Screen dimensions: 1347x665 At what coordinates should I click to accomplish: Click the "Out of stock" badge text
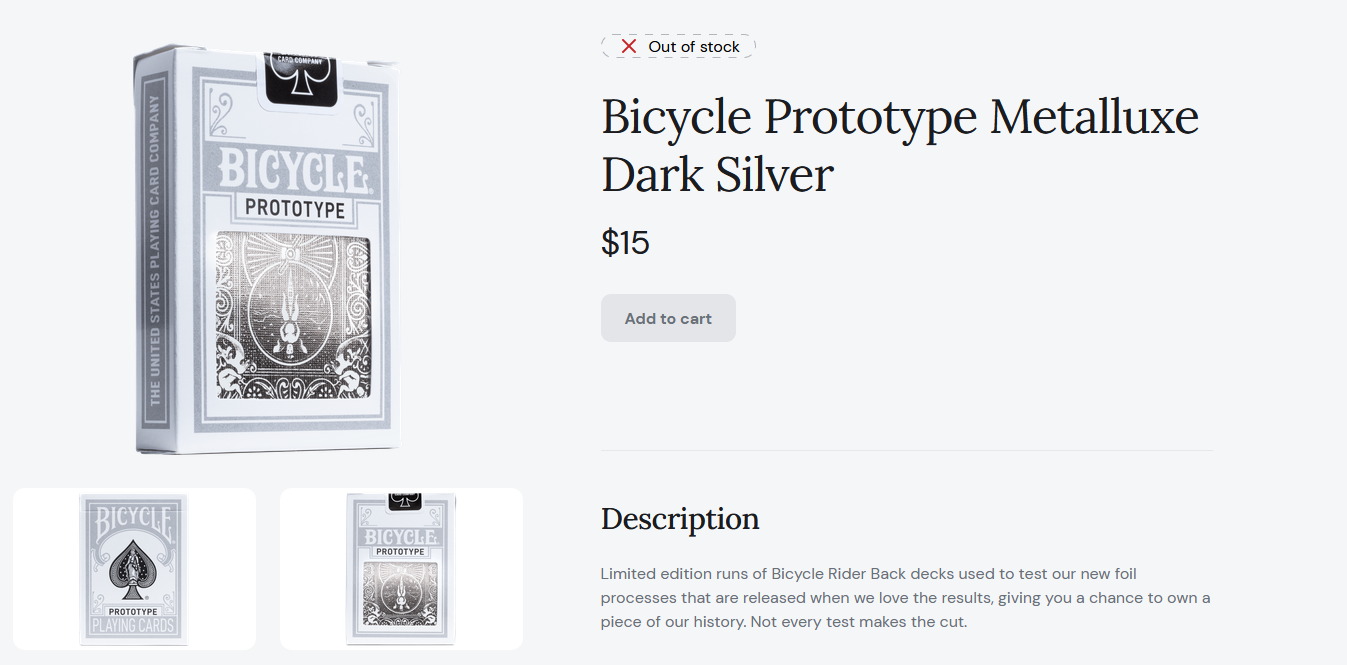pyautogui.click(x=694, y=47)
